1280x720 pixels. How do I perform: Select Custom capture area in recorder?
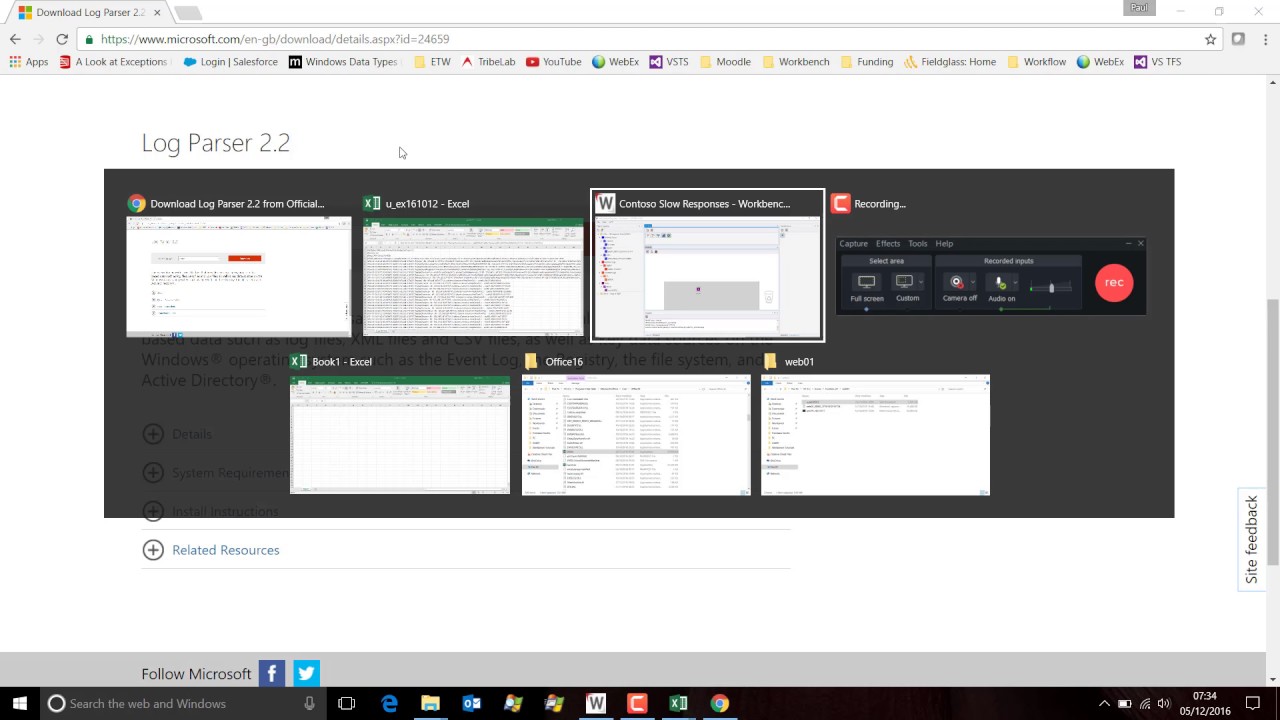pyautogui.click(x=906, y=288)
